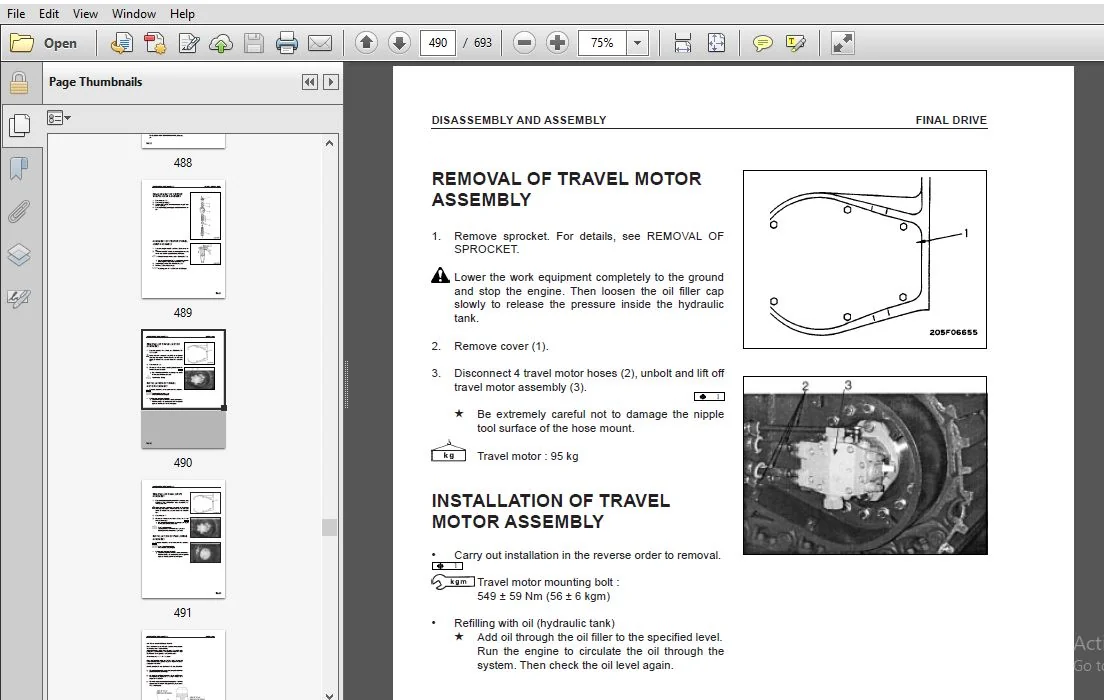Image resolution: width=1104 pixels, height=700 pixels.
Task: Open the File menu
Action: [x=15, y=13]
